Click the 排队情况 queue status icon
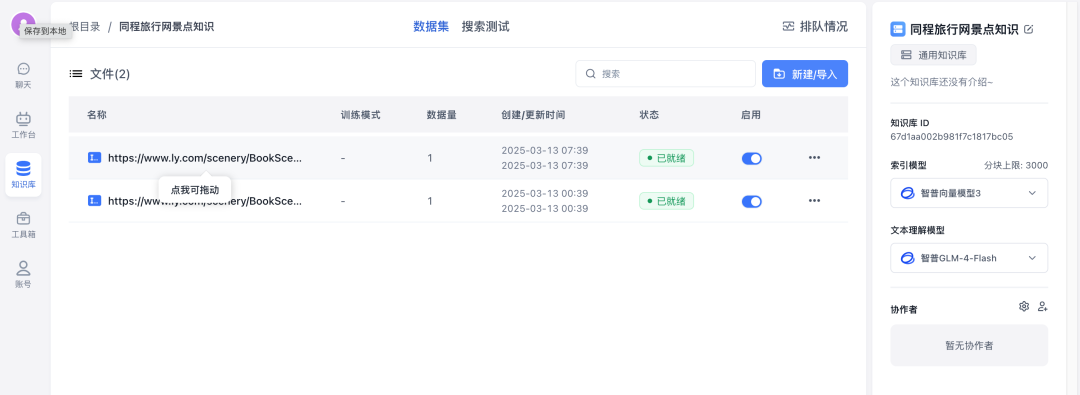1080x395 pixels. [x=789, y=27]
